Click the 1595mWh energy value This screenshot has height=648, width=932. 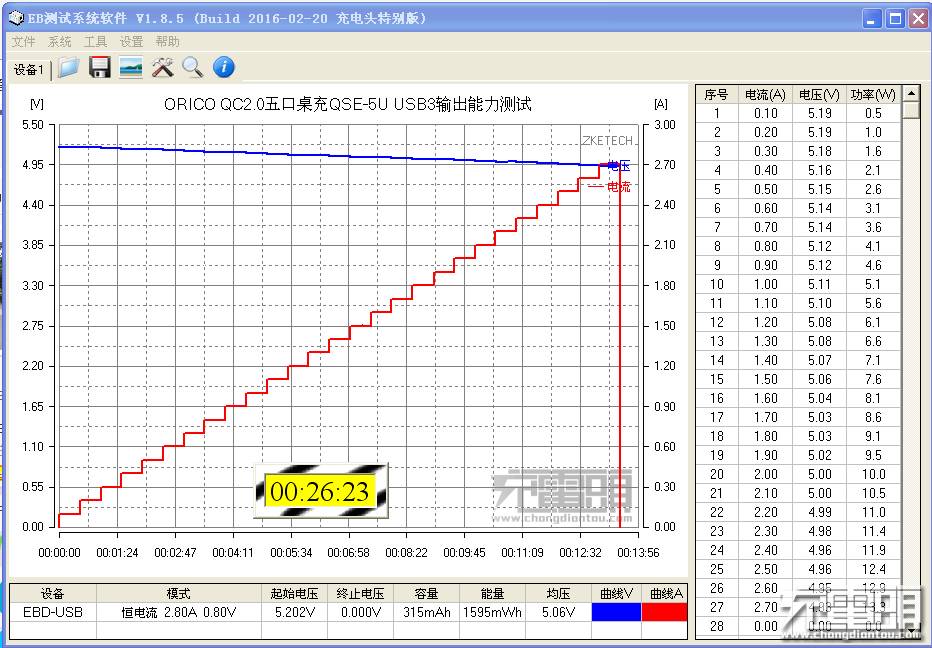pyautogui.click(x=492, y=612)
